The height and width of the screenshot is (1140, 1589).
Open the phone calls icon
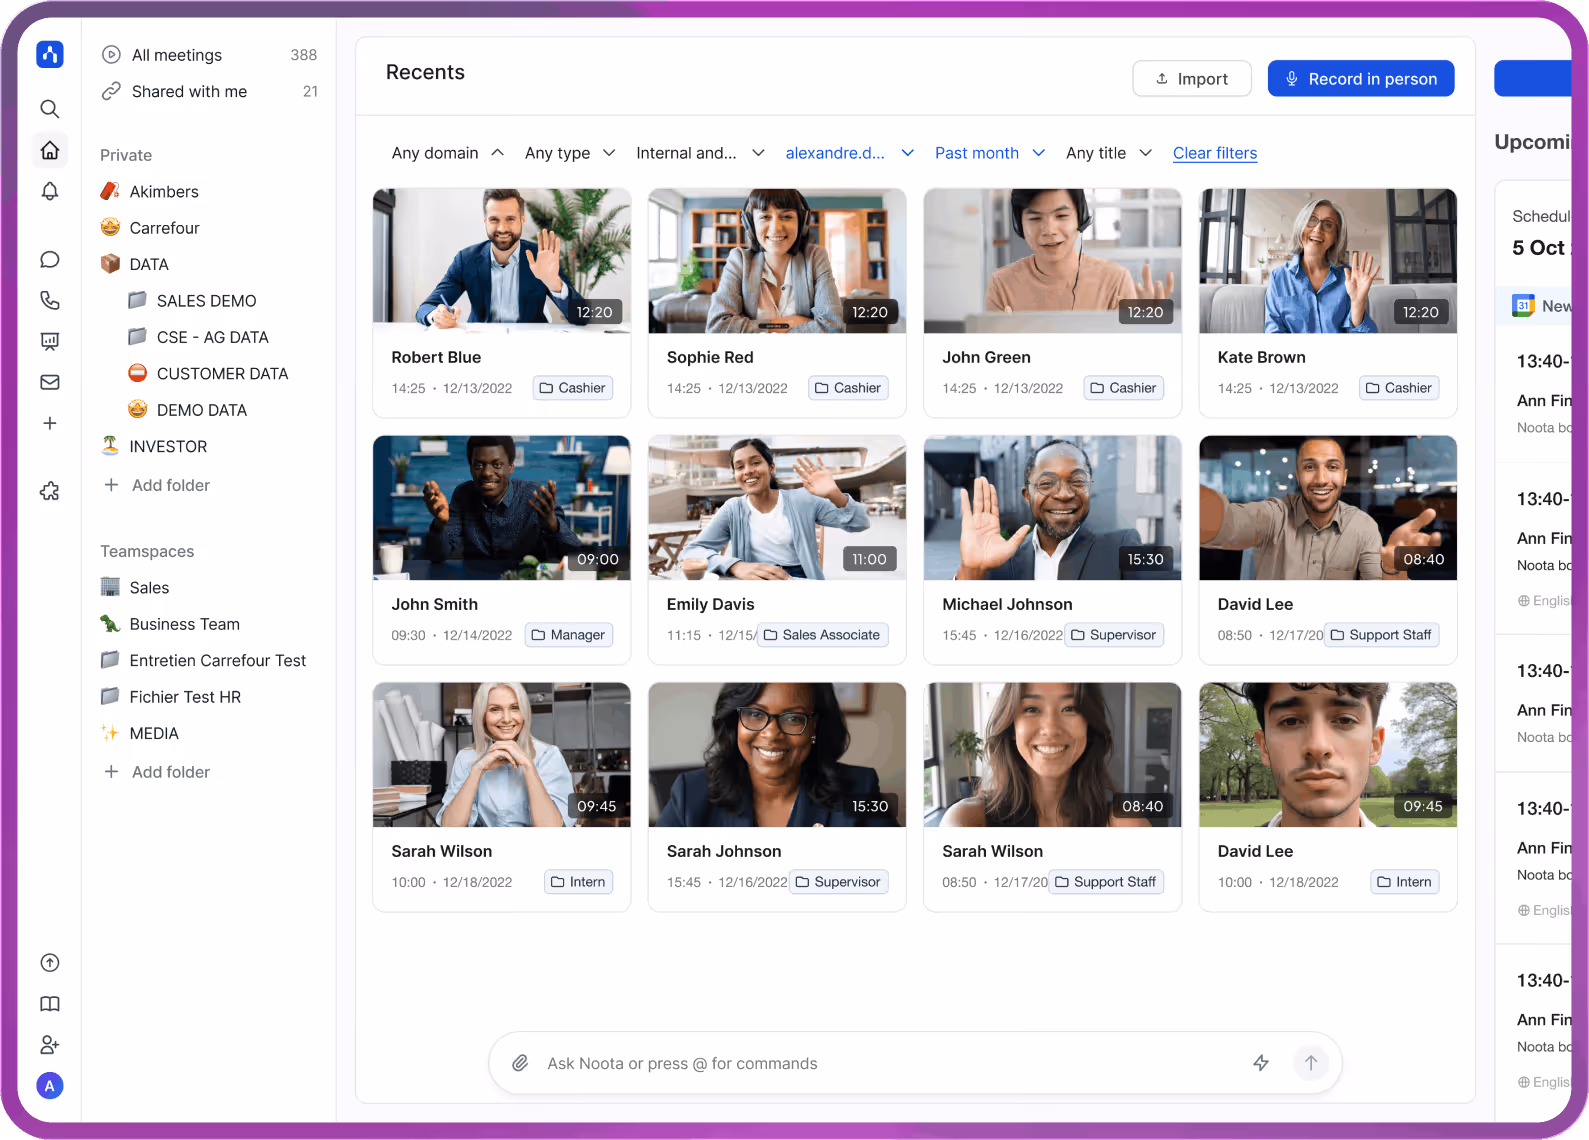click(49, 300)
